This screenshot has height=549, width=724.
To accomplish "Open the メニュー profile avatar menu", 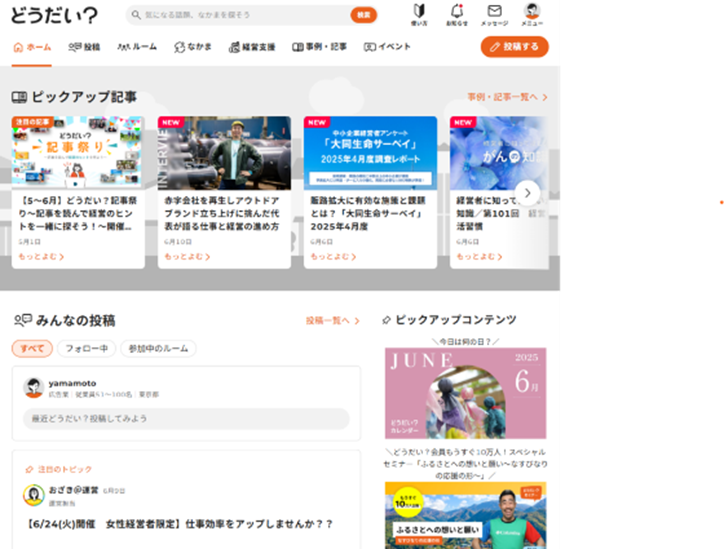I will click(532, 12).
